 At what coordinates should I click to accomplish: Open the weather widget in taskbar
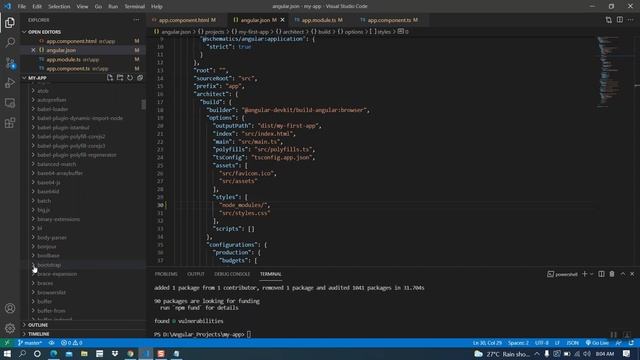(x=502, y=354)
